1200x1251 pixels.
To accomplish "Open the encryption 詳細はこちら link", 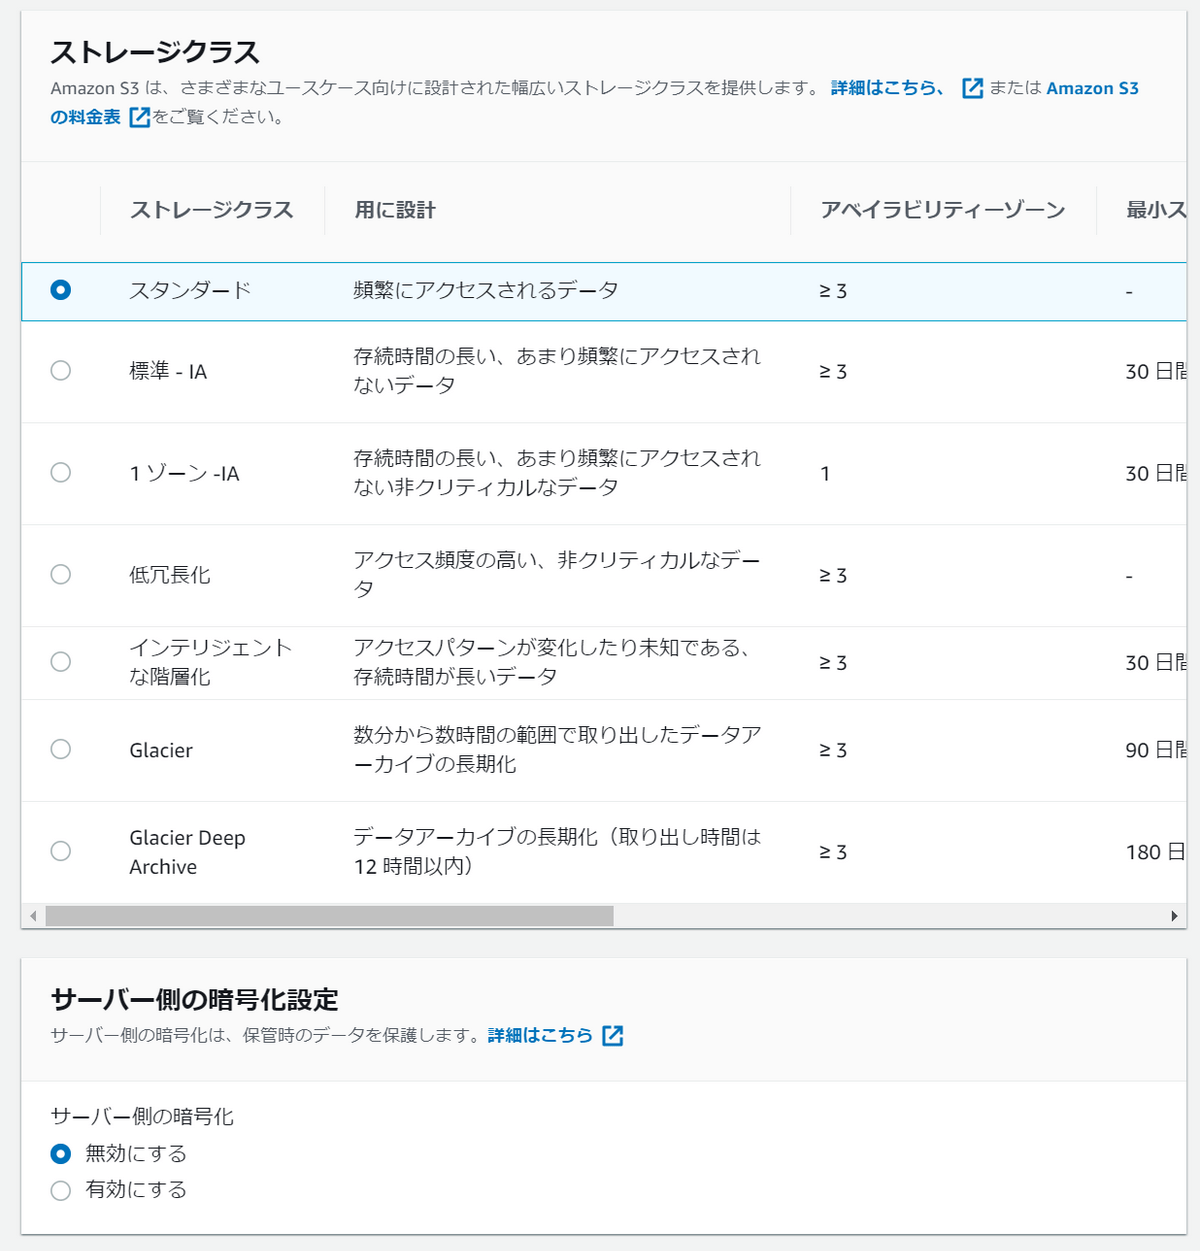I will tap(540, 1036).
